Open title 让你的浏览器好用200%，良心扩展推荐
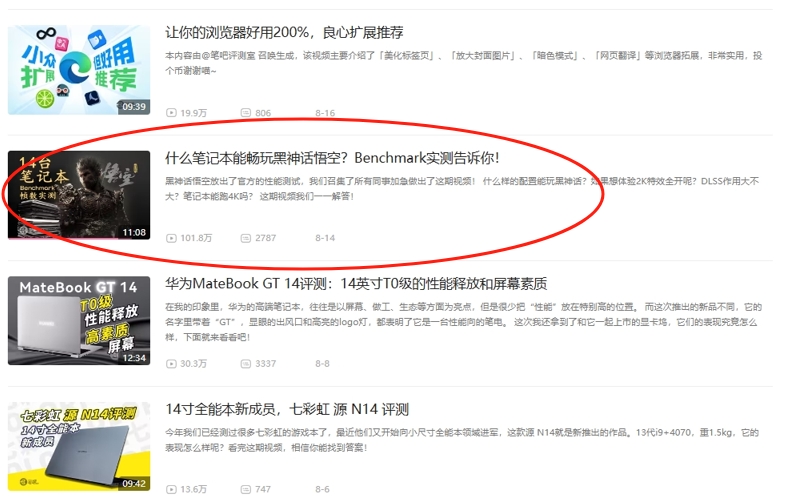Viewport: 789px width, 501px height. click(284, 33)
